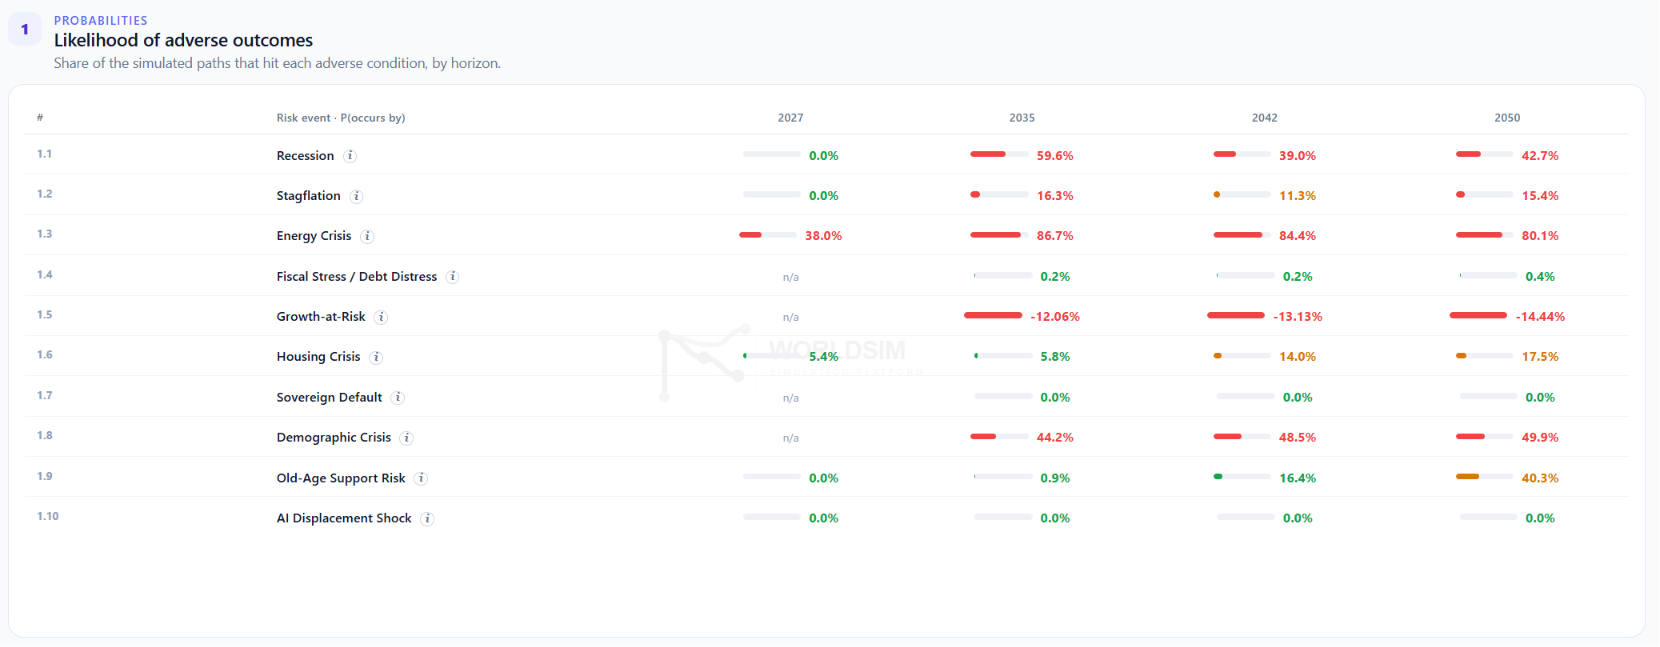
Task: Open the Stagflation info tooltip icon
Action: click(x=356, y=196)
